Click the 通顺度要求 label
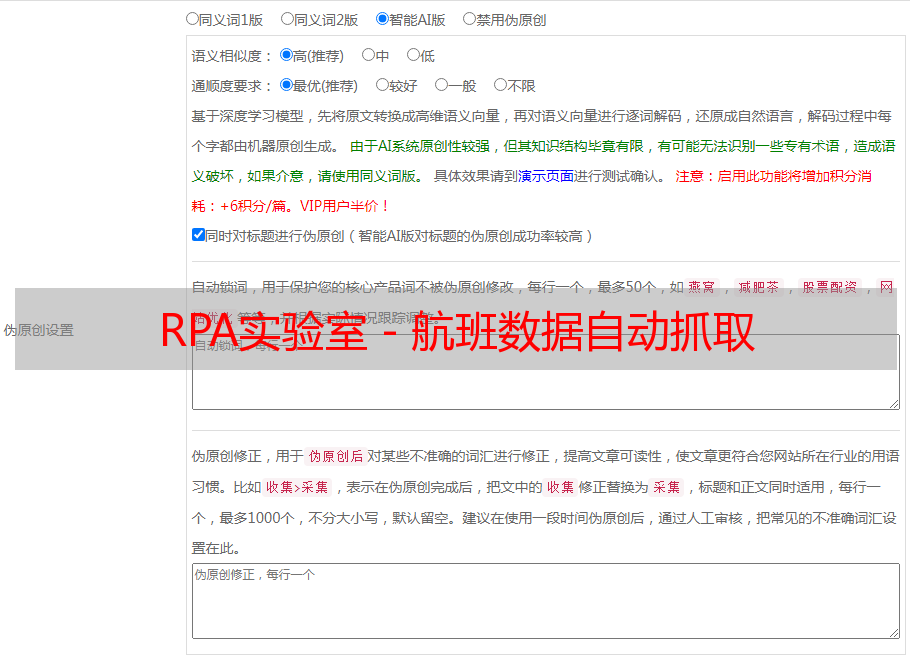911x658 pixels. click(232, 86)
